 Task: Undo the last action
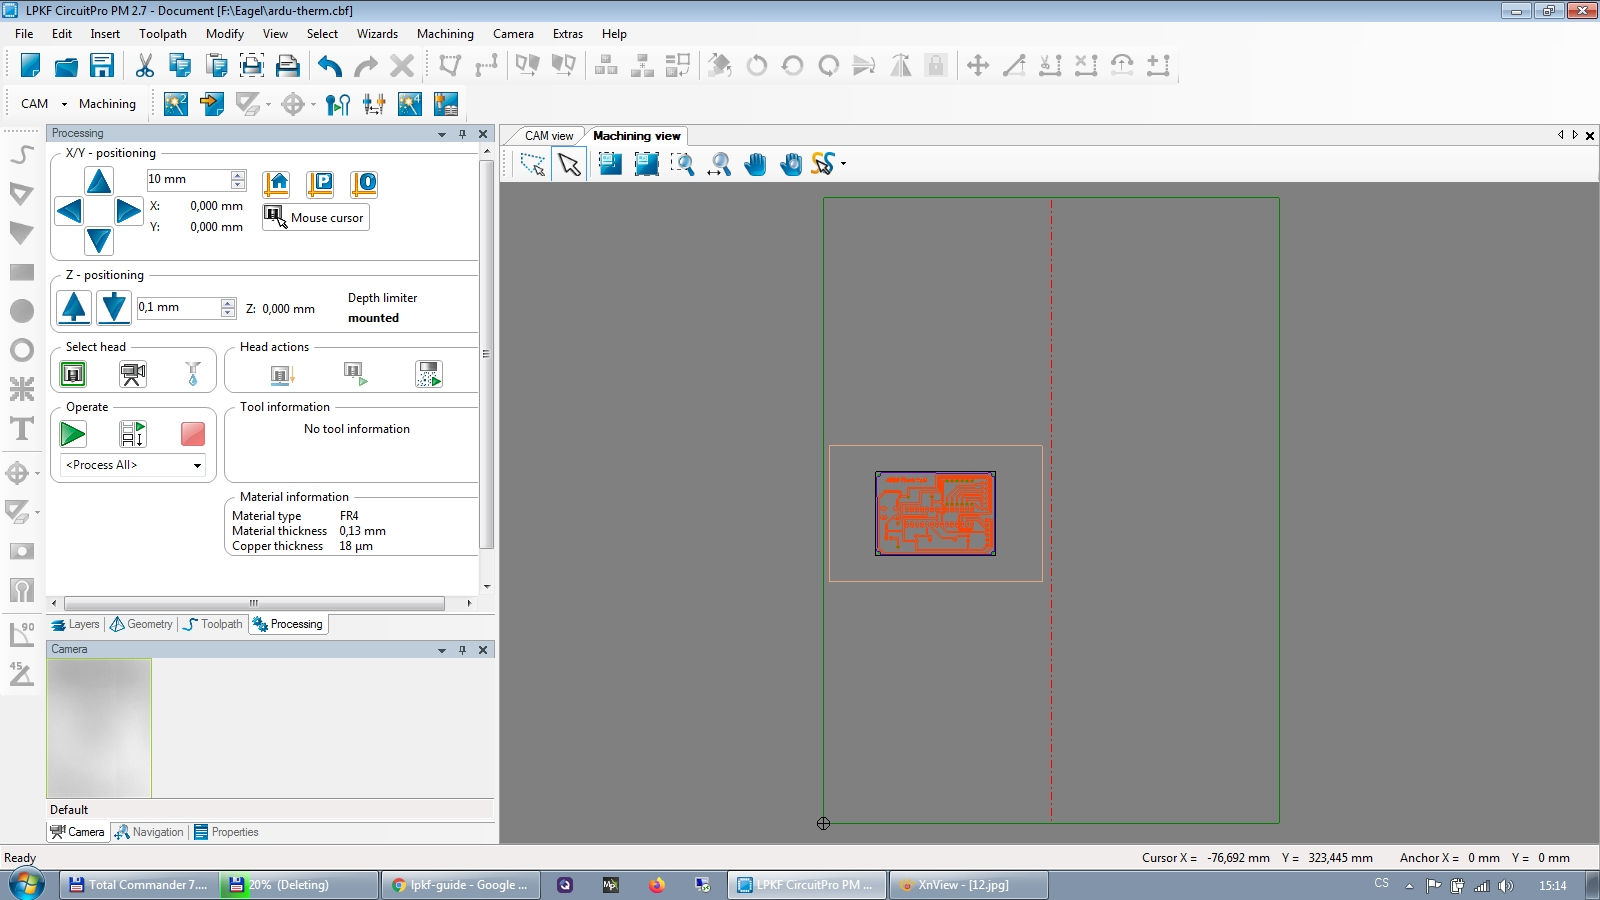(x=330, y=66)
